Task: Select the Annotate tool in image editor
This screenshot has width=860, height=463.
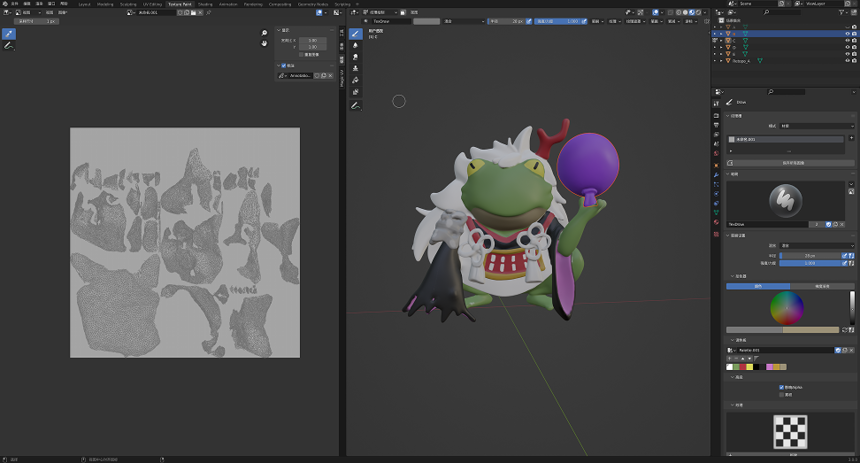Action: coord(9,46)
